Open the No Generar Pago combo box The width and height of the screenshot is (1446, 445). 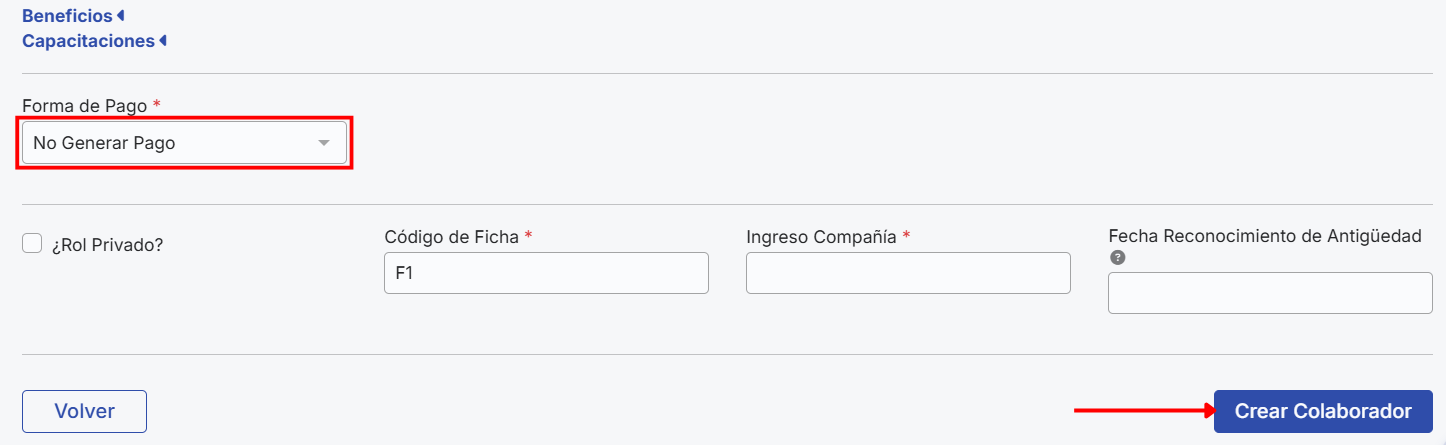pos(184,143)
